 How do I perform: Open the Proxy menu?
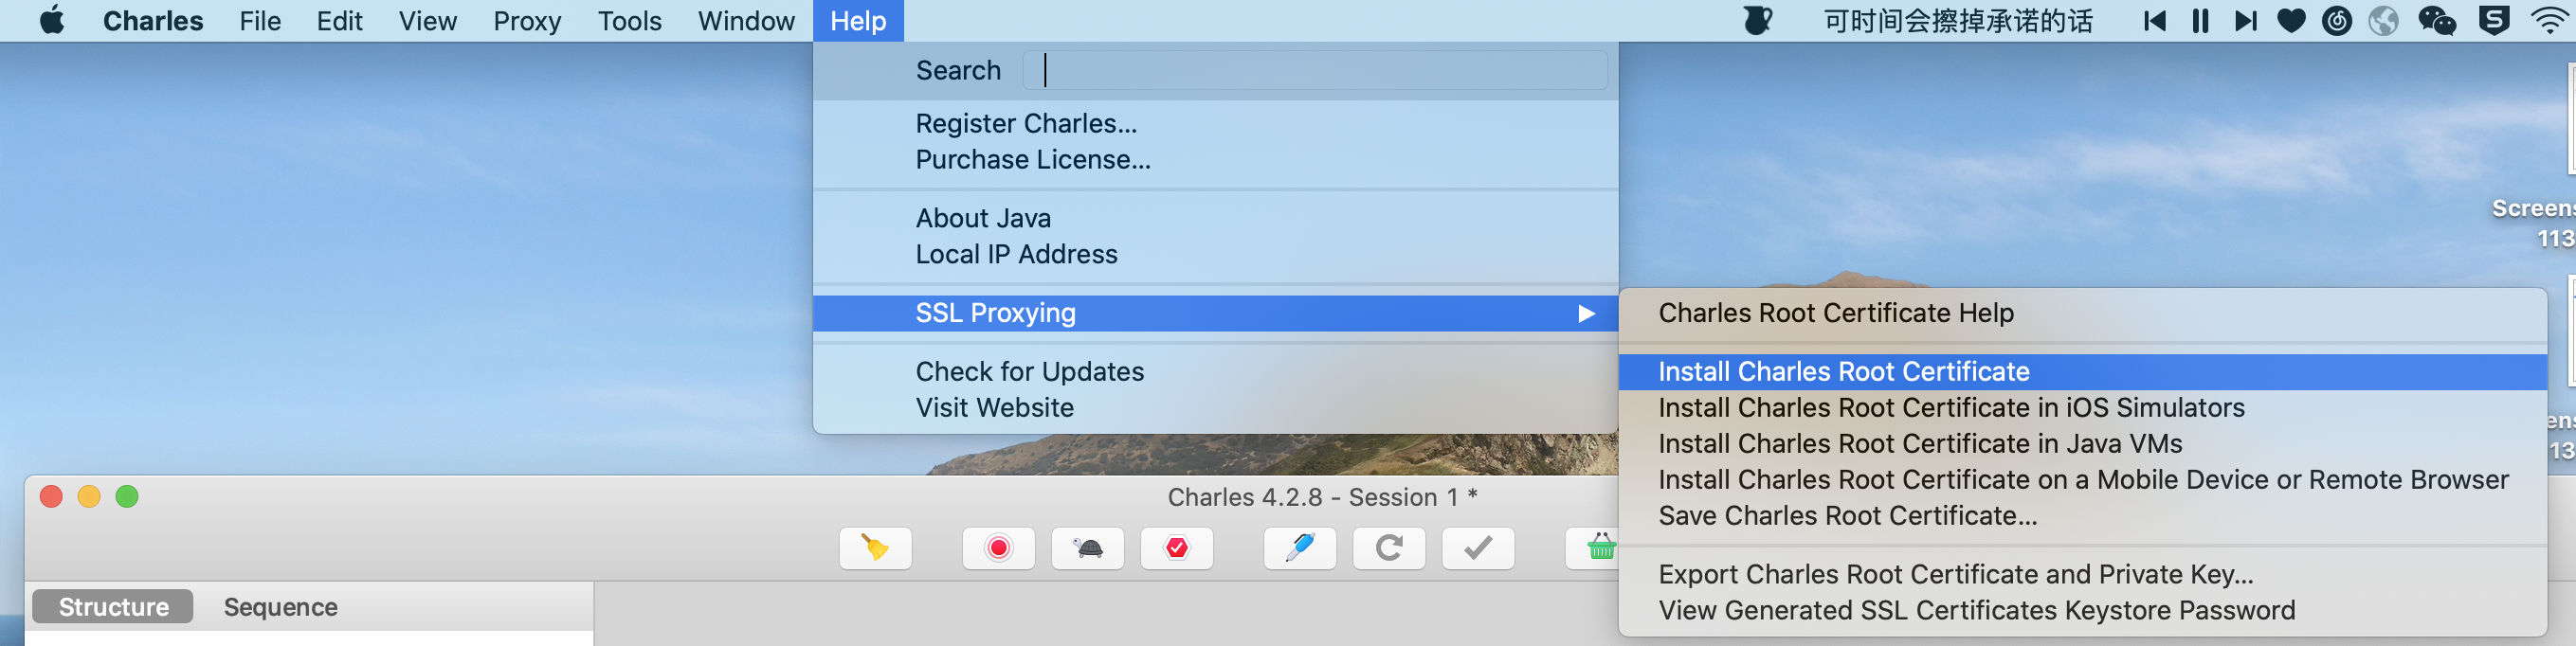pyautogui.click(x=526, y=21)
